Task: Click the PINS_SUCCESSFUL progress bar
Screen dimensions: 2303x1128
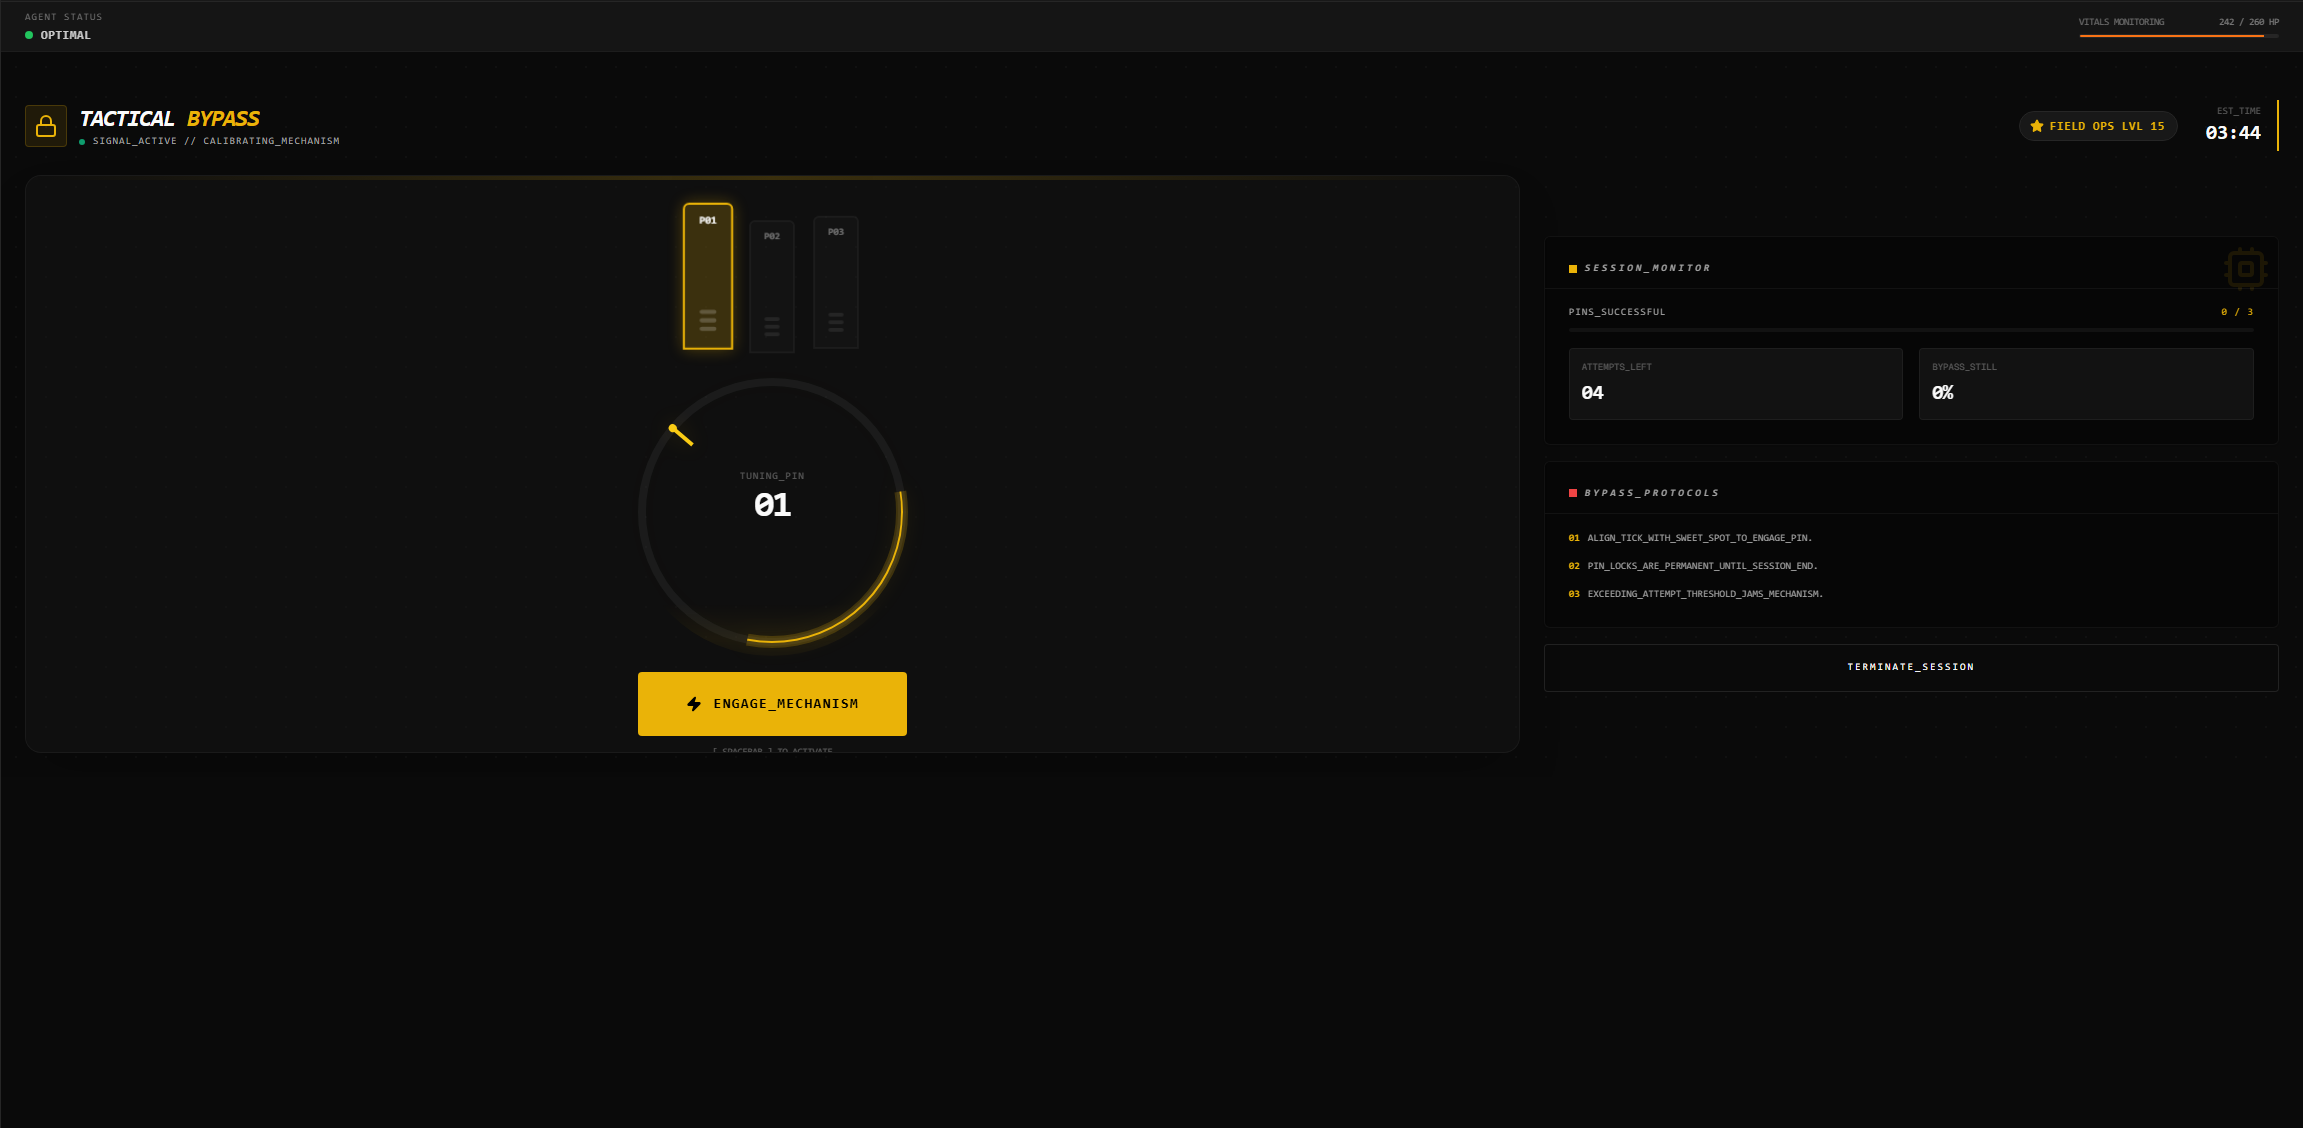Action: pyautogui.click(x=1910, y=329)
